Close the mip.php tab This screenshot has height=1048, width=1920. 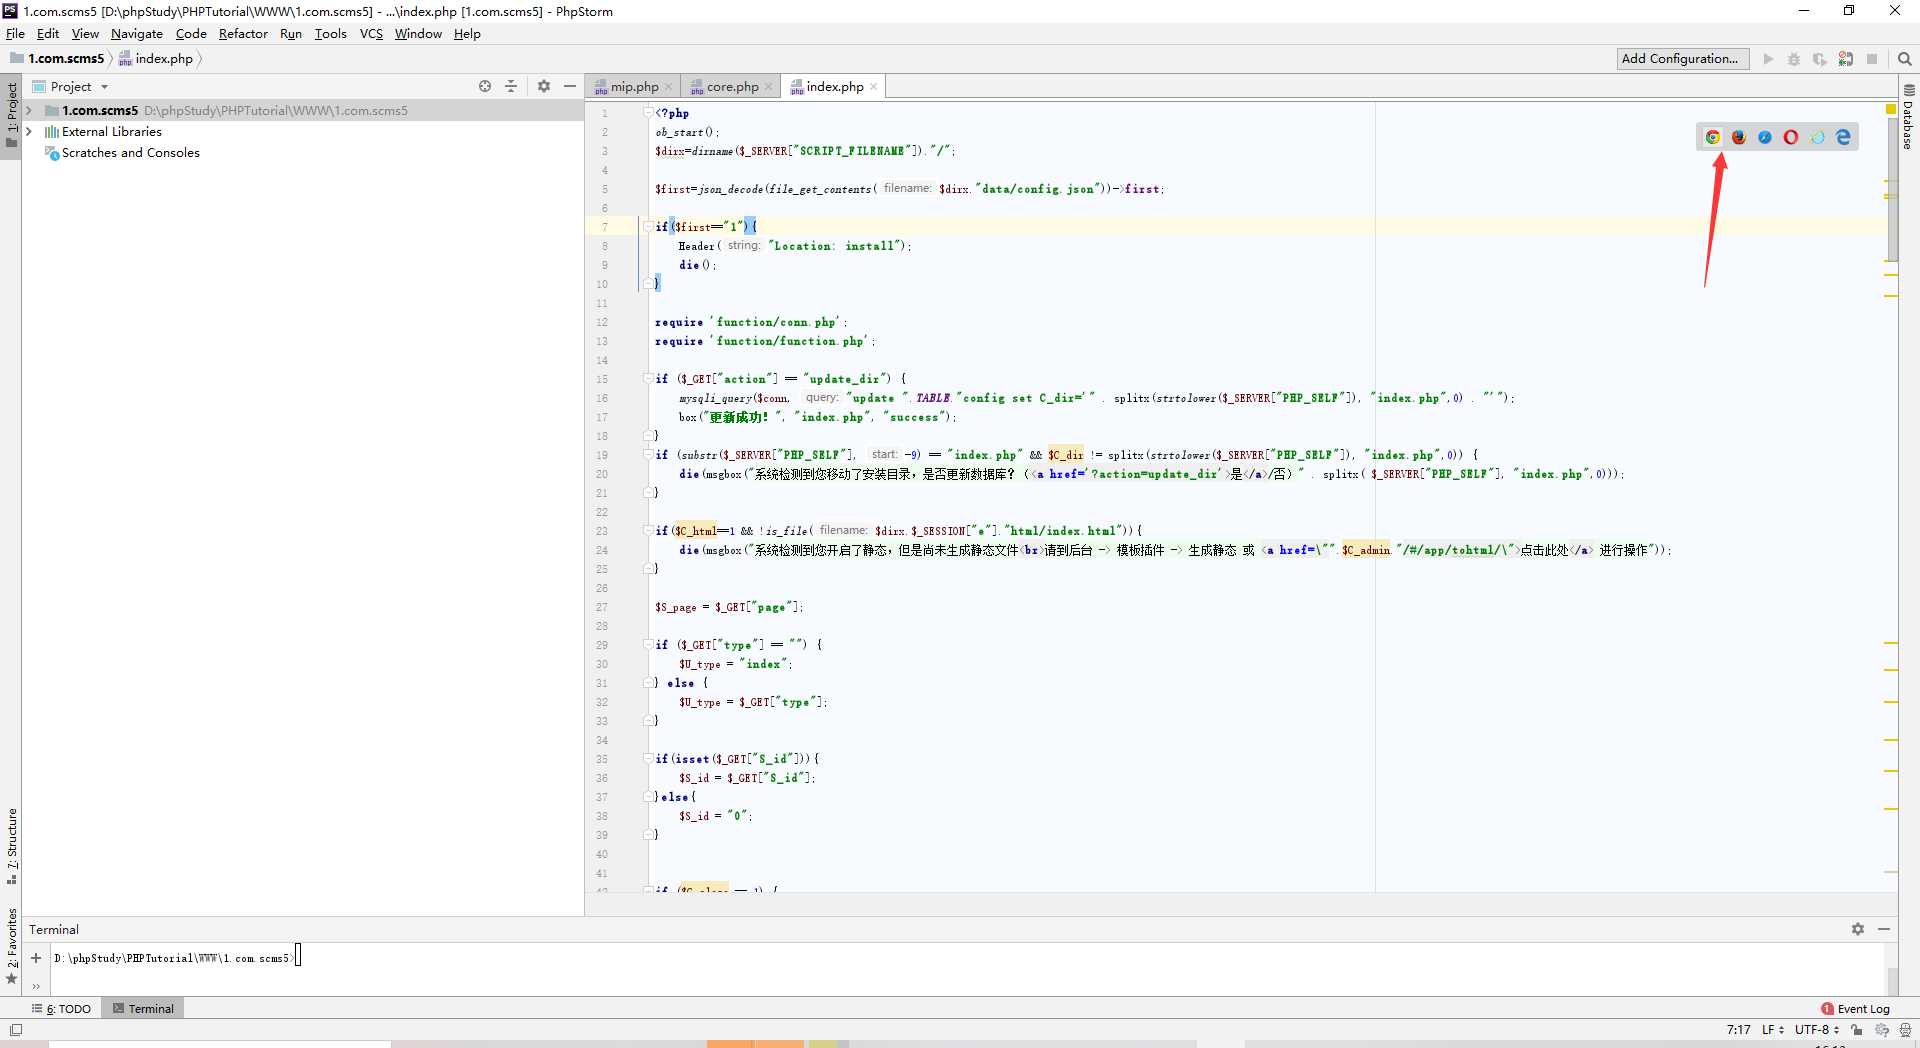(x=669, y=87)
